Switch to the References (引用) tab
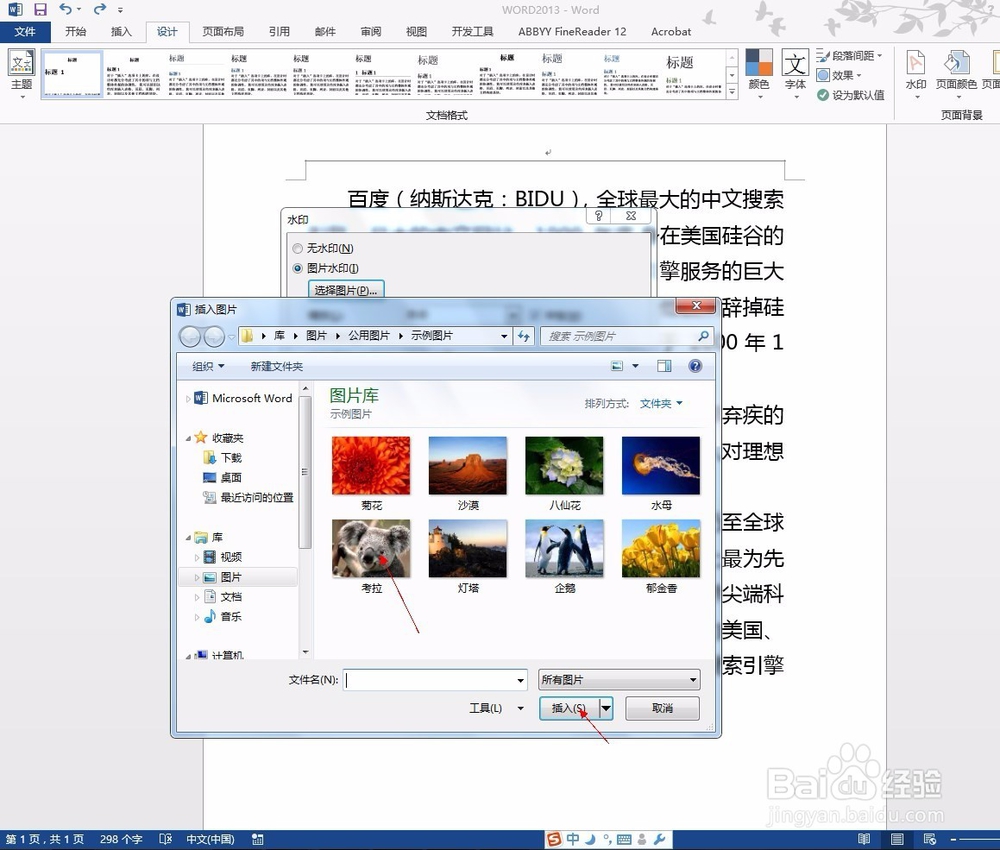This screenshot has width=1000, height=850. (x=279, y=31)
